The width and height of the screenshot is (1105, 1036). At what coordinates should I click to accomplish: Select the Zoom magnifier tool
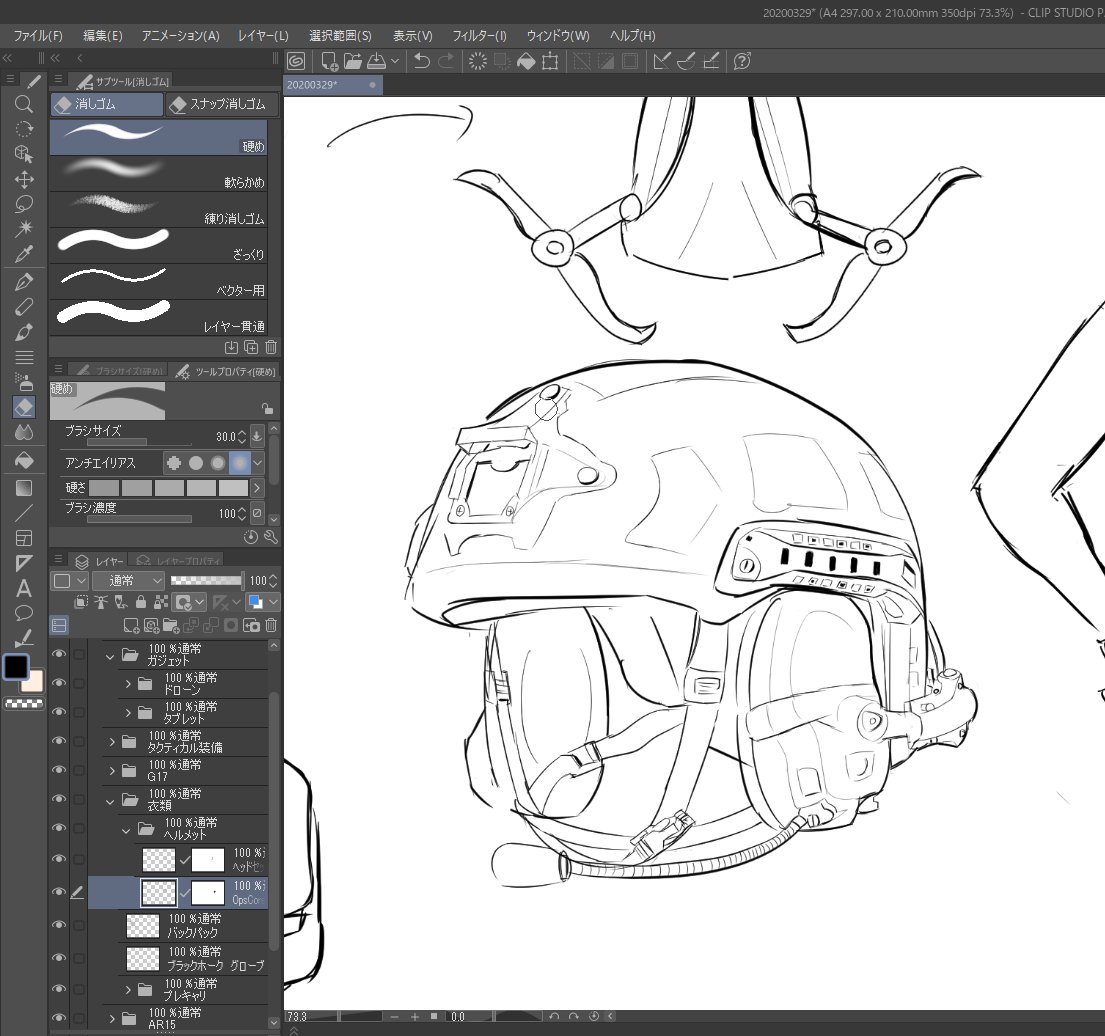click(23, 104)
